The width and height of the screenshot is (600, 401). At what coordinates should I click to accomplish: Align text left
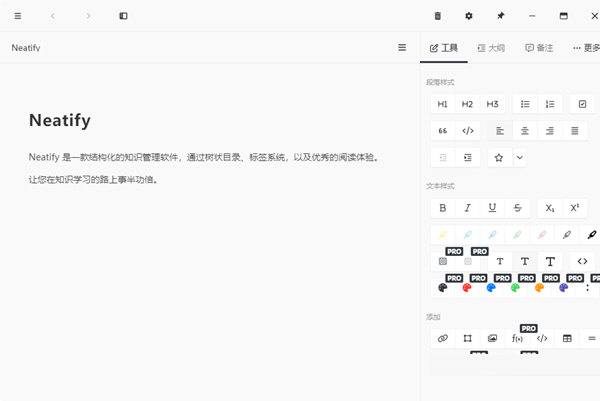pyautogui.click(x=500, y=131)
